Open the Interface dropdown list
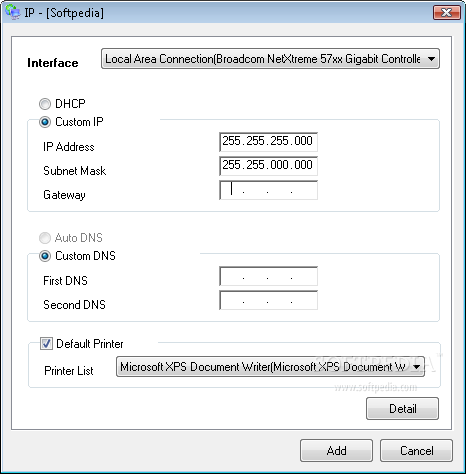Viewport: 466px width, 474px height. point(270,59)
